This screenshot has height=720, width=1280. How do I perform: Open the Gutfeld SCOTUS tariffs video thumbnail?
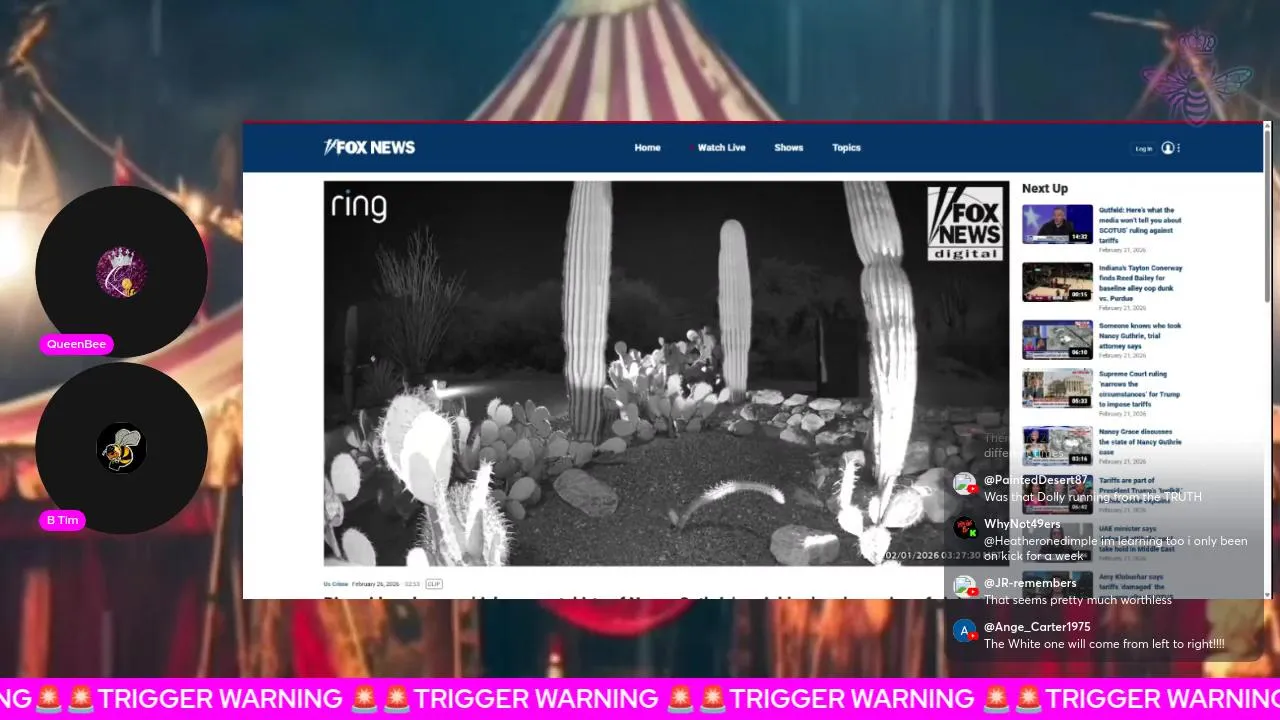[x=1057, y=224]
